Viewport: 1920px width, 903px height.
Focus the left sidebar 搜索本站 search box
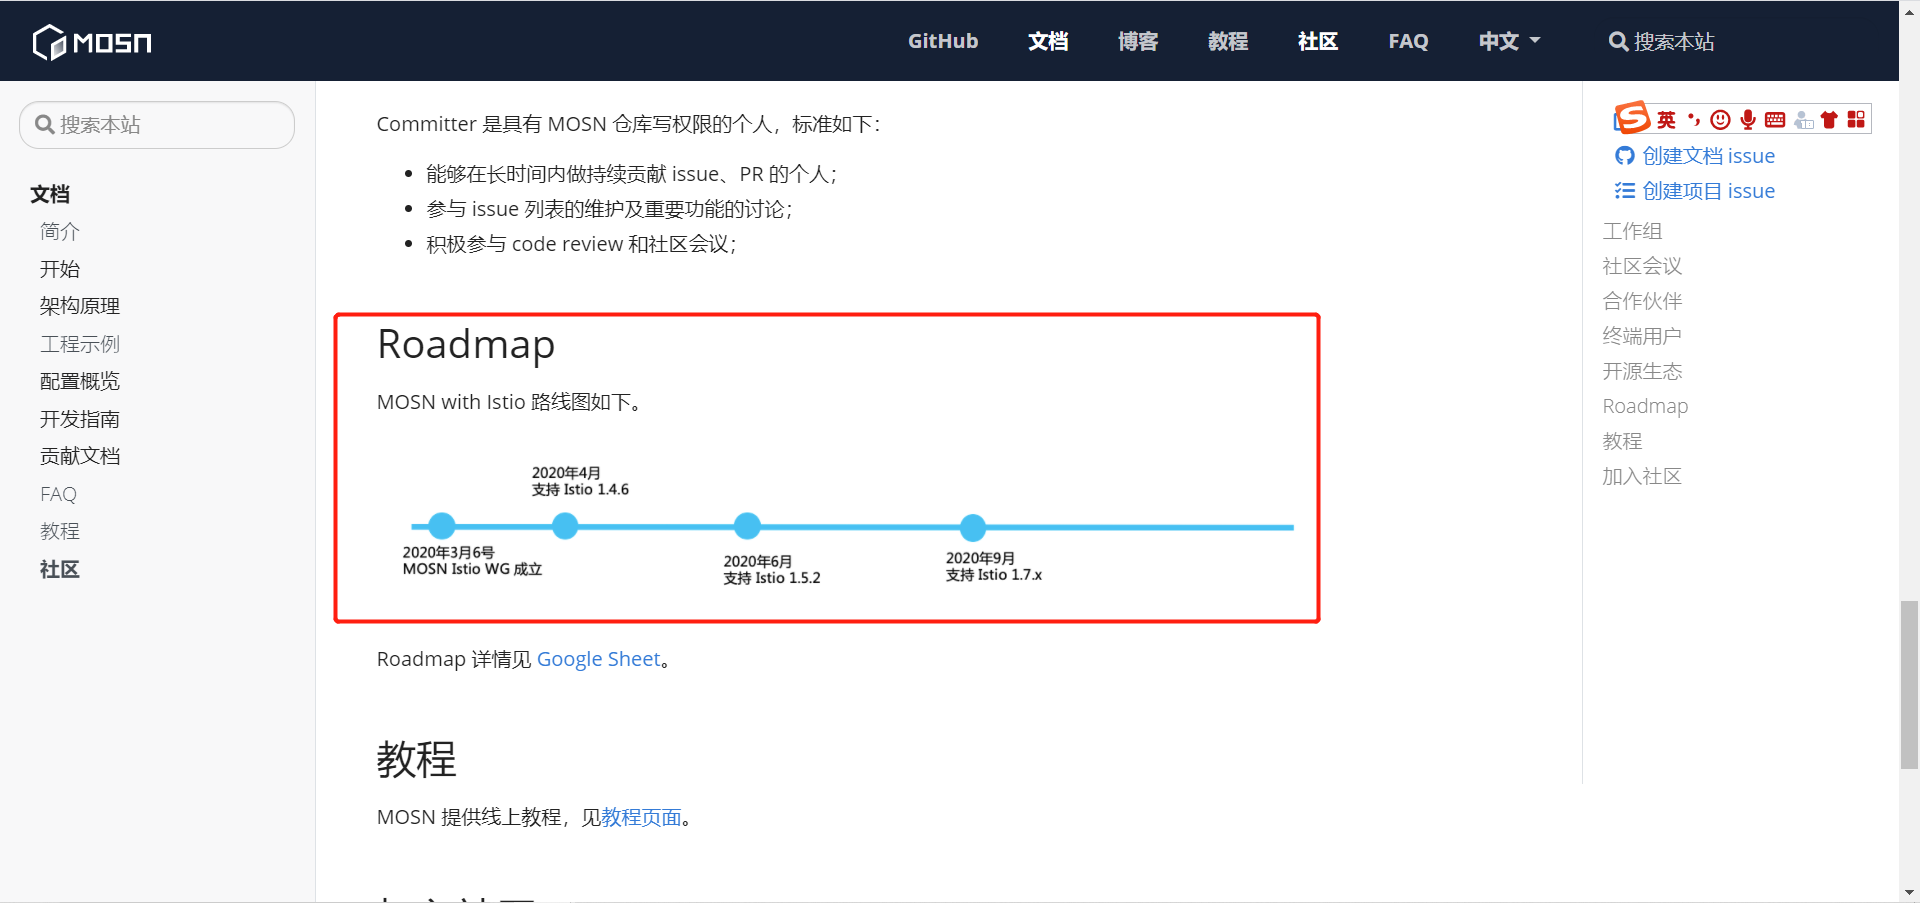[157, 125]
